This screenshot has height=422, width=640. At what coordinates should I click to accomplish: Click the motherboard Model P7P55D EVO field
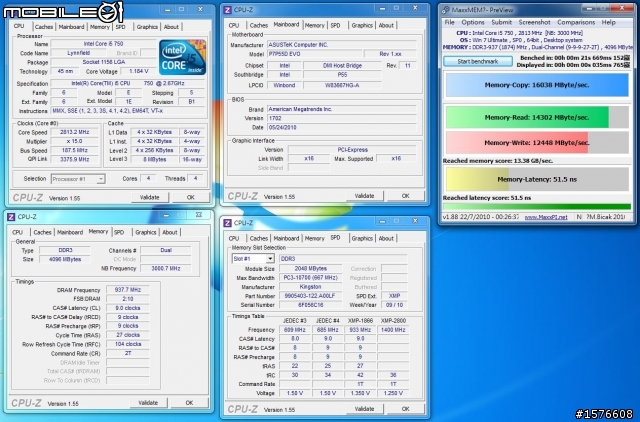314,54
